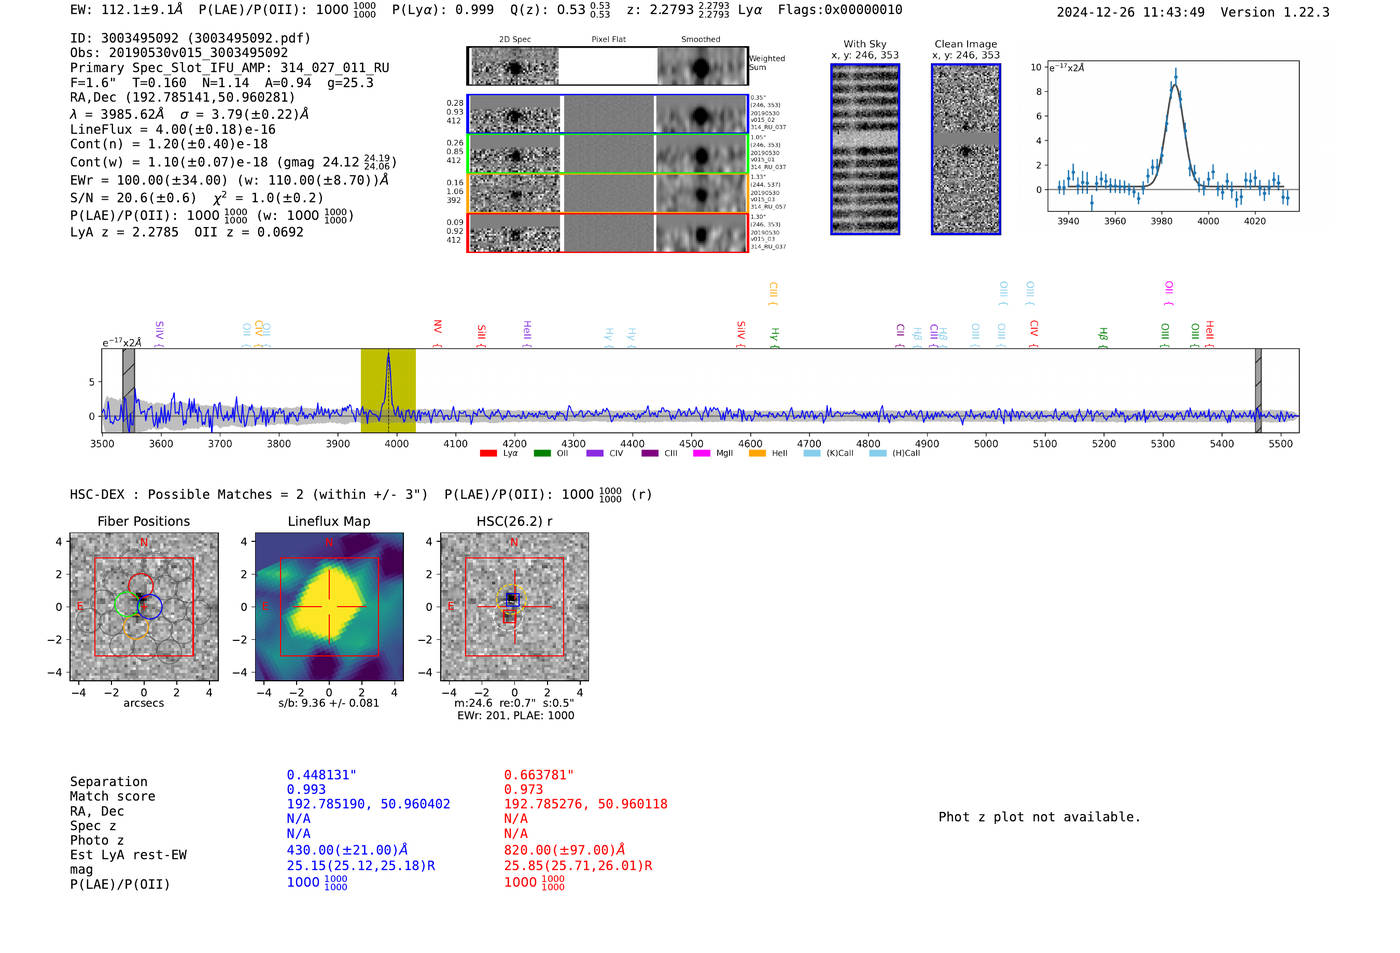The height and width of the screenshot is (953, 1400).
Task: Click the Weighted Sum 2D spectrum strip
Action: (x=608, y=66)
